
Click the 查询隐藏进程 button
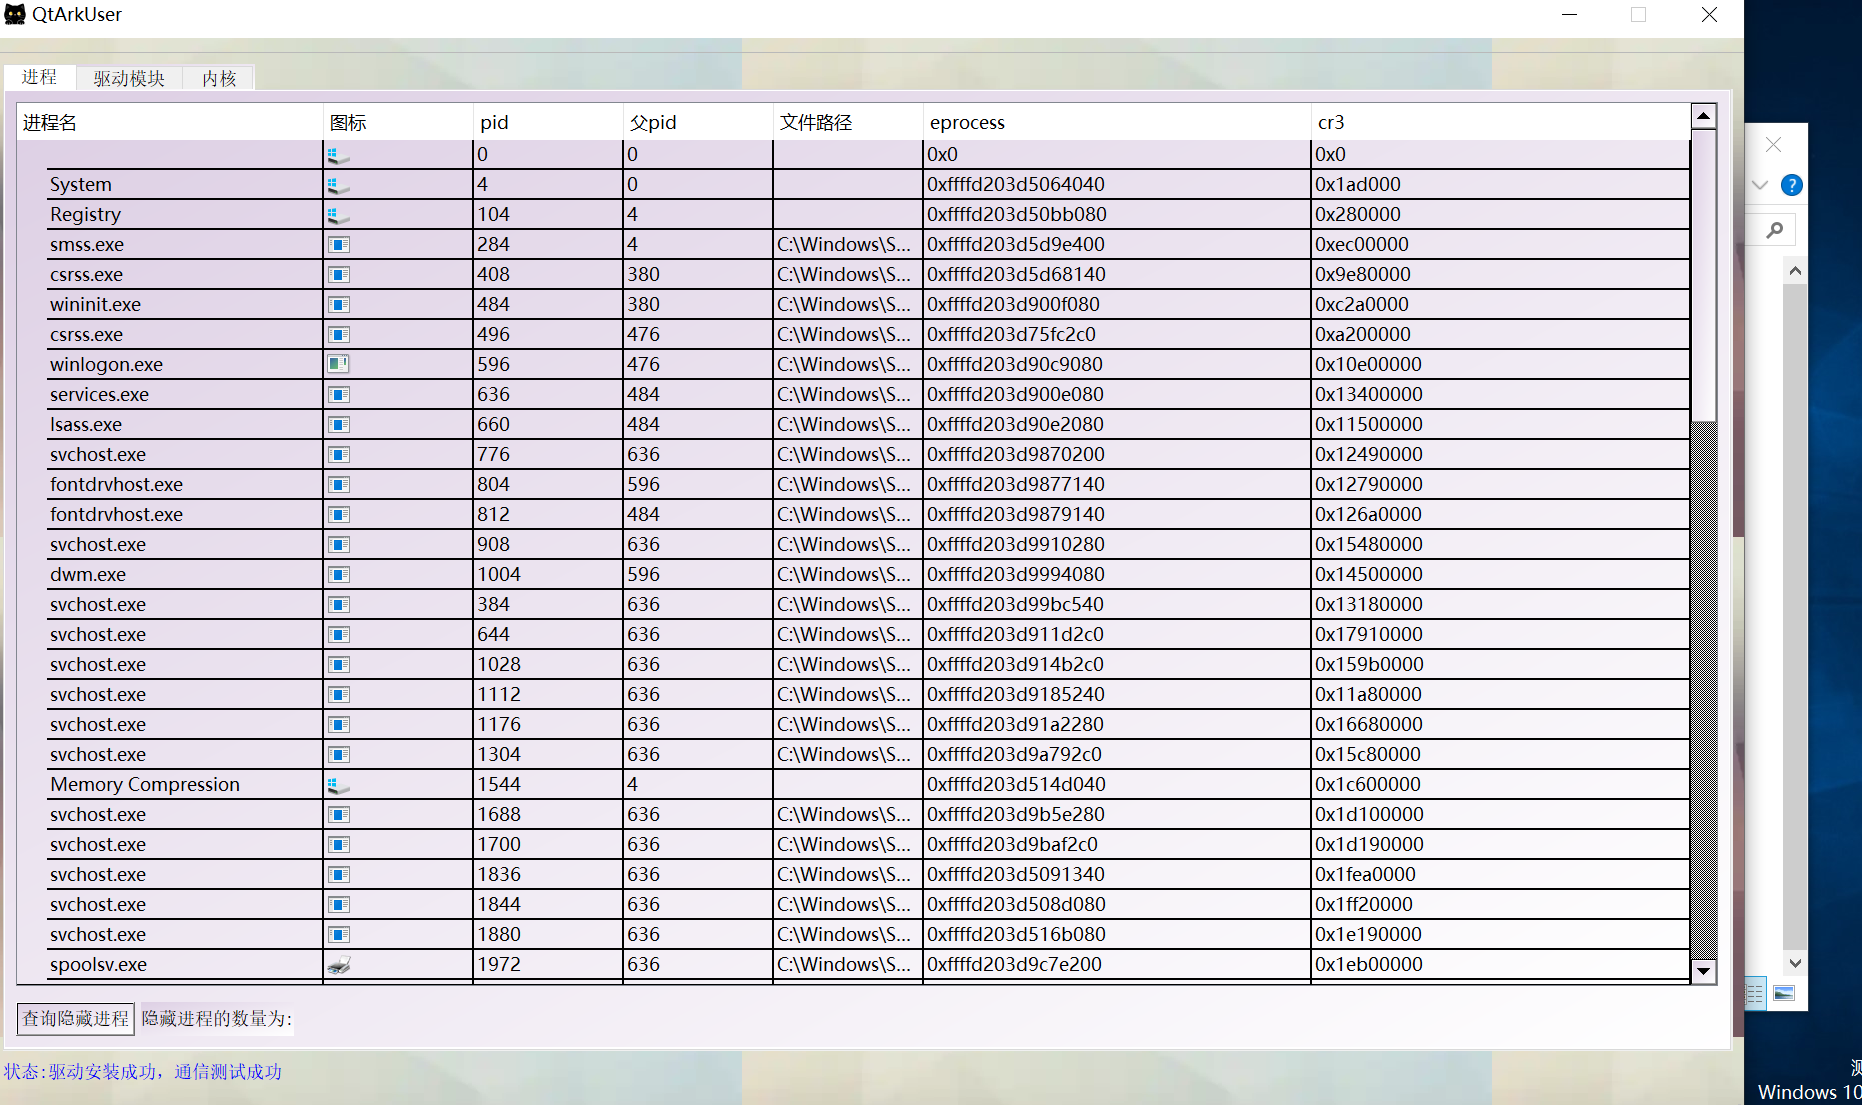(x=76, y=1018)
